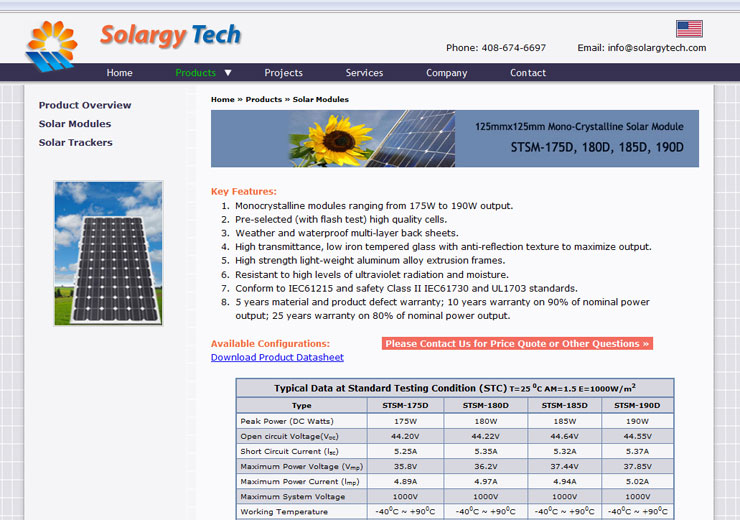Go to the Projects menu
Image resolution: width=740 pixels, height=520 pixels.
click(x=284, y=73)
